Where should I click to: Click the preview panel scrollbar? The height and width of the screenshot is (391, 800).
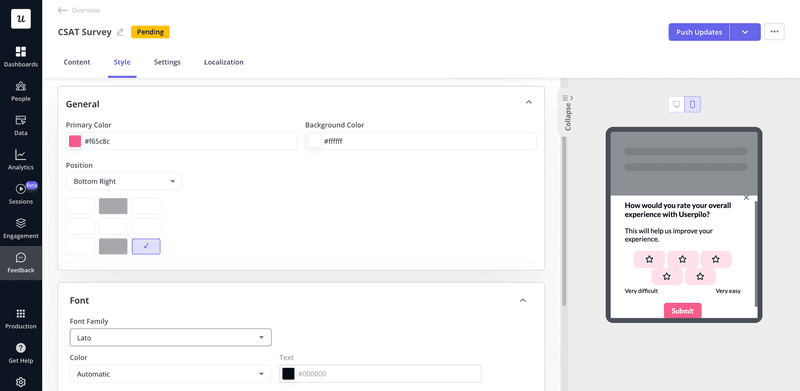[x=757, y=253]
